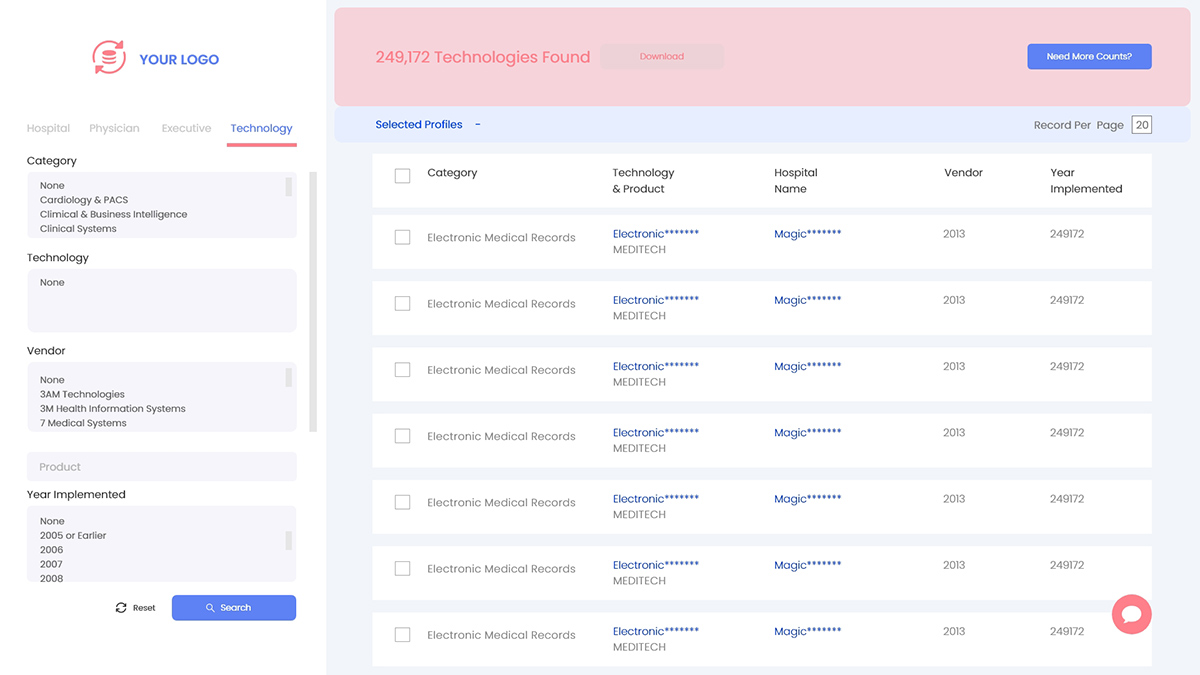Click the Reset refresh icon
The image size is (1200, 675).
click(121, 608)
